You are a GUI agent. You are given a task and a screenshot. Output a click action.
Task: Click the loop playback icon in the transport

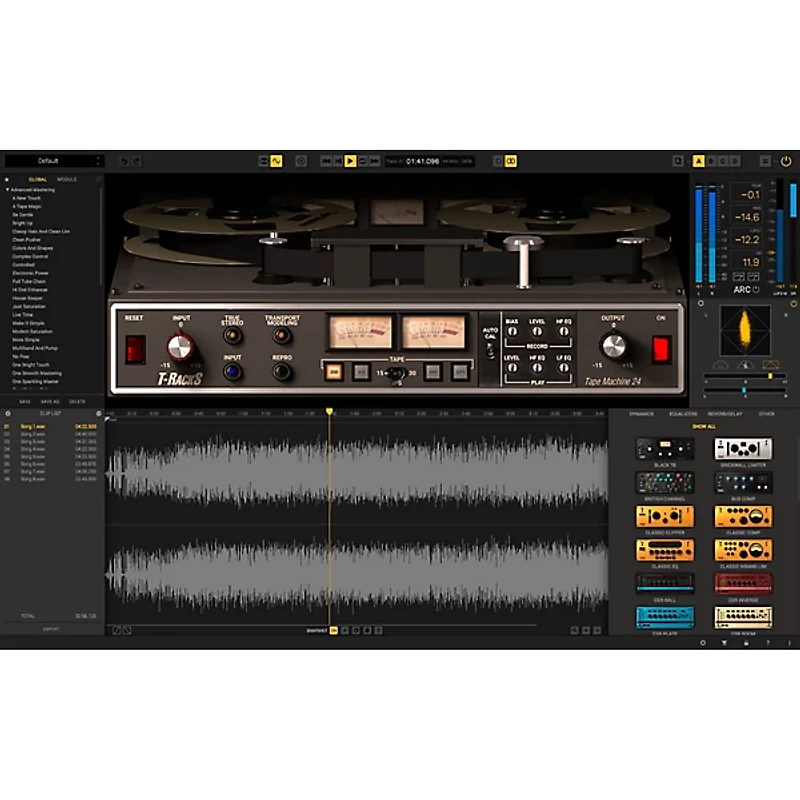click(x=366, y=163)
